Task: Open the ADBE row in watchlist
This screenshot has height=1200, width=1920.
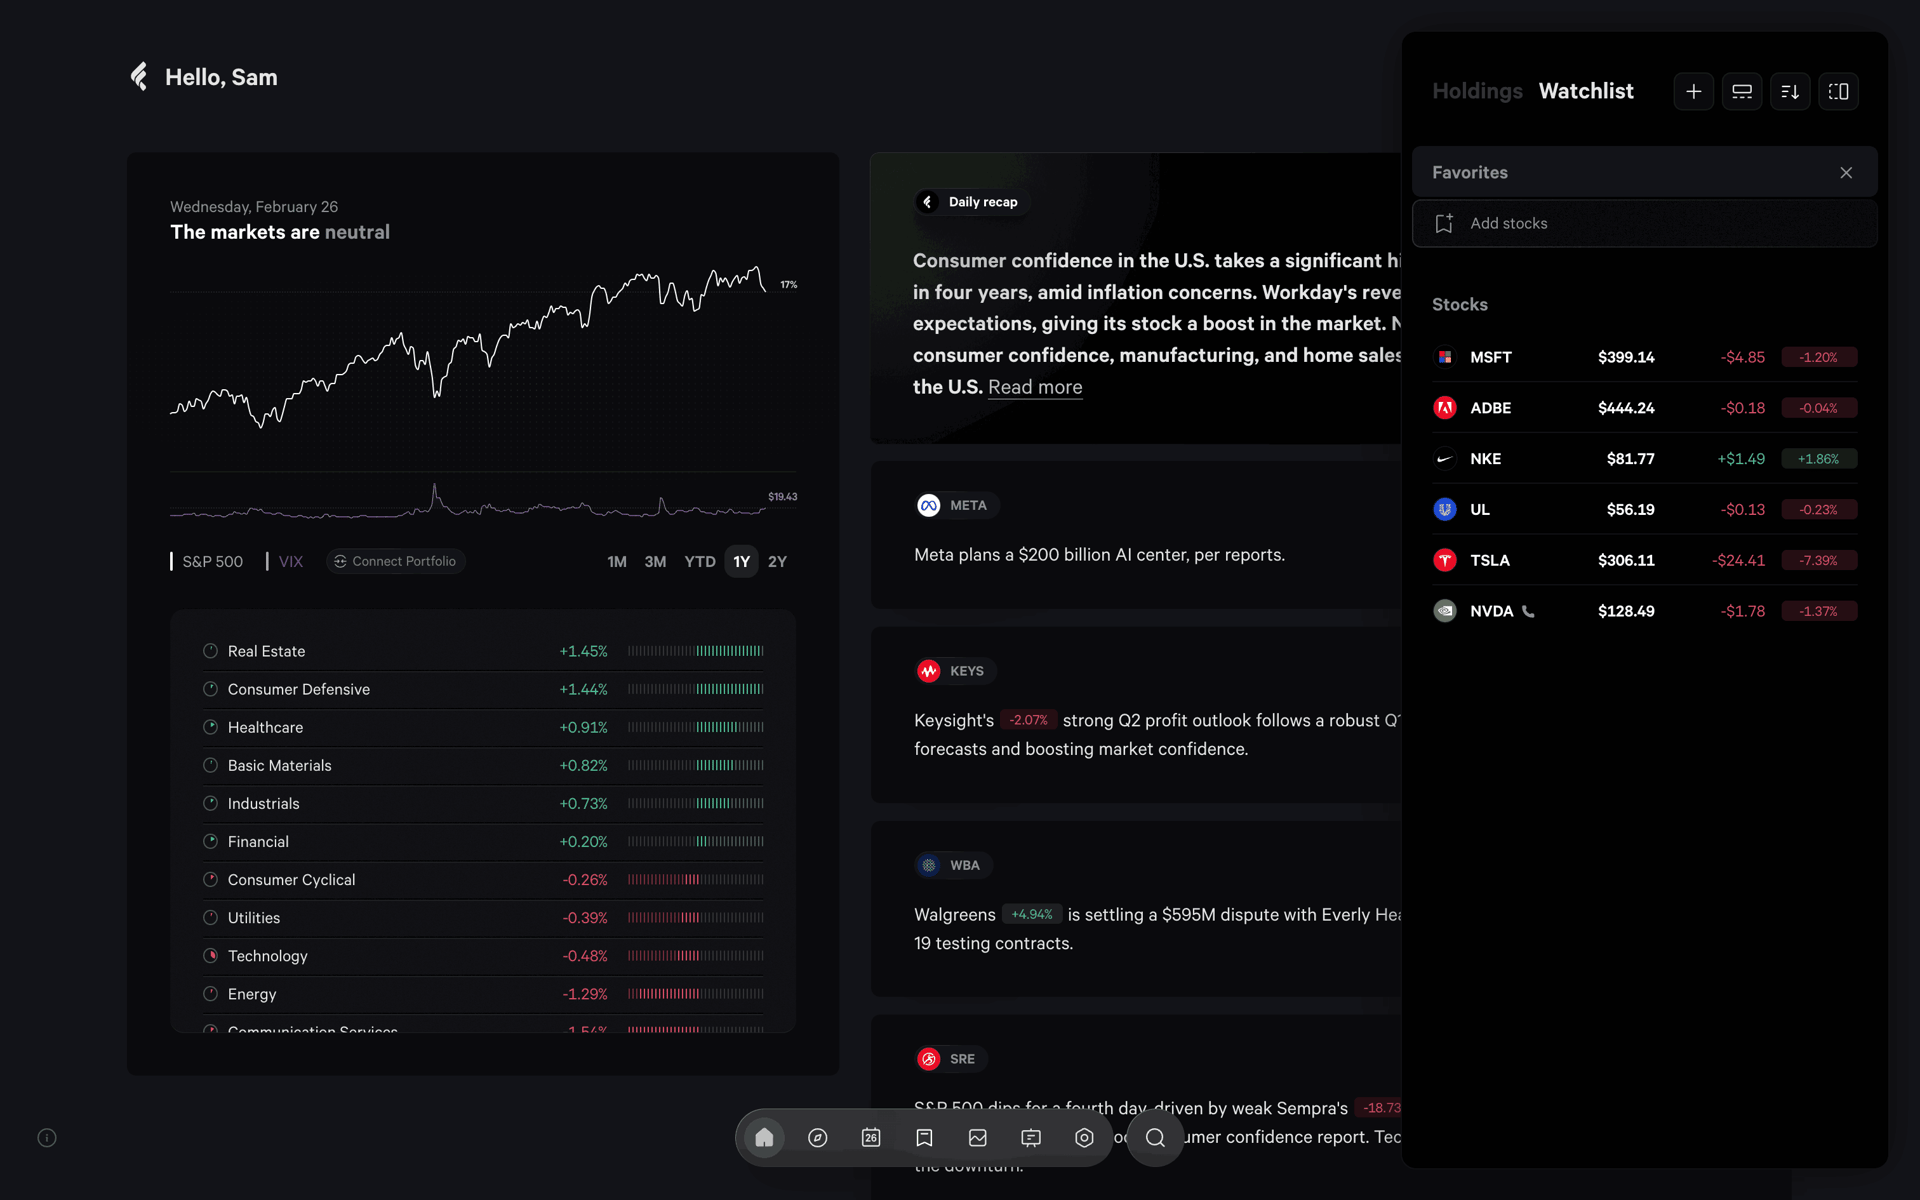Action: pyautogui.click(x=1644, y=408)
